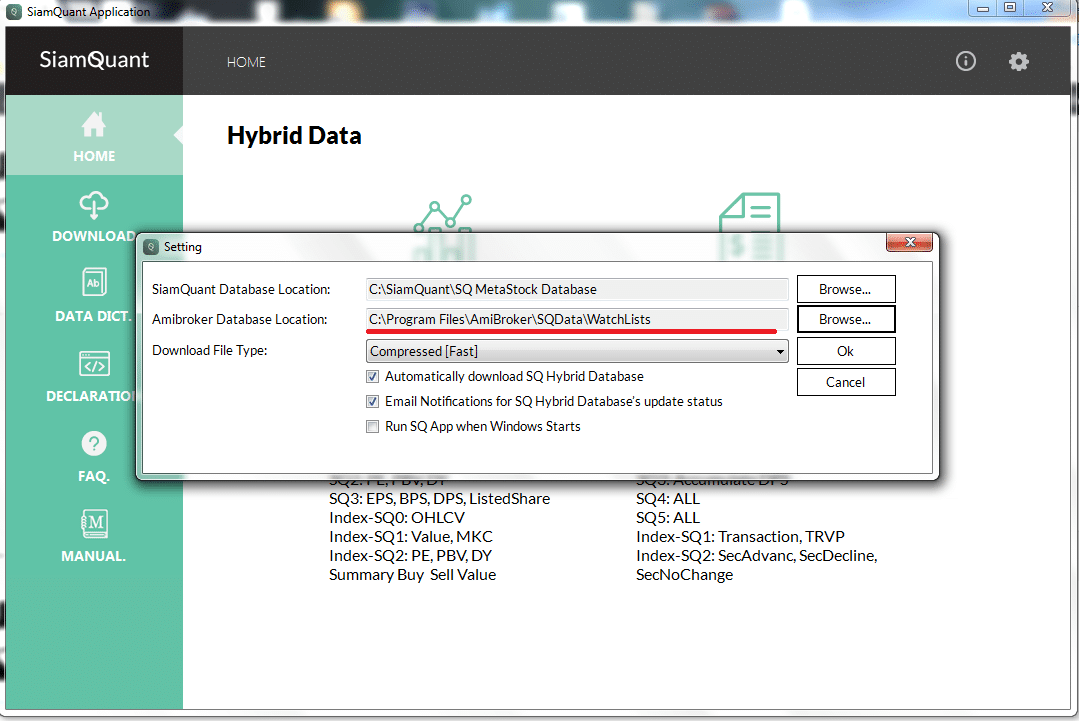Browse for SiamQuant Database Location
The image size is (1079, 721).
[x=845, y=289]
